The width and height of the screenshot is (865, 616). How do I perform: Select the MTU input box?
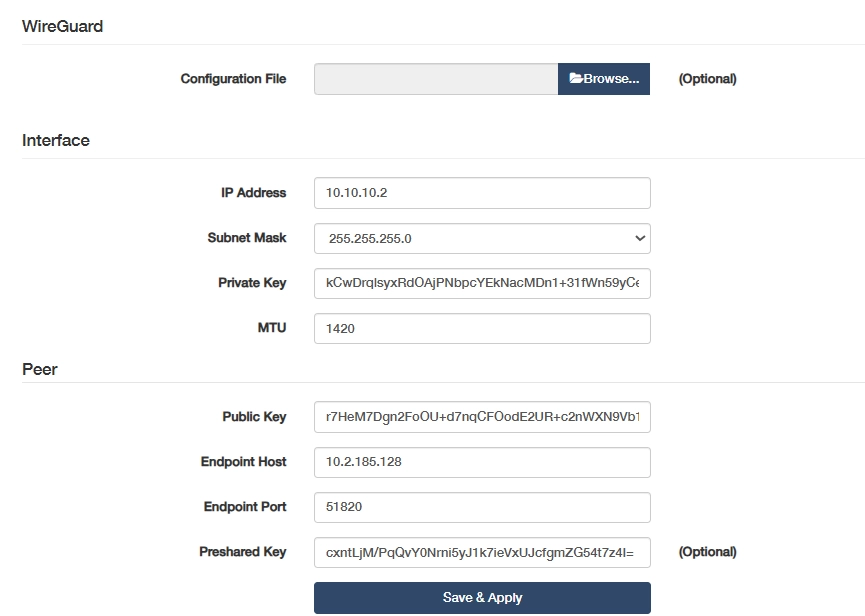(482, 328)
